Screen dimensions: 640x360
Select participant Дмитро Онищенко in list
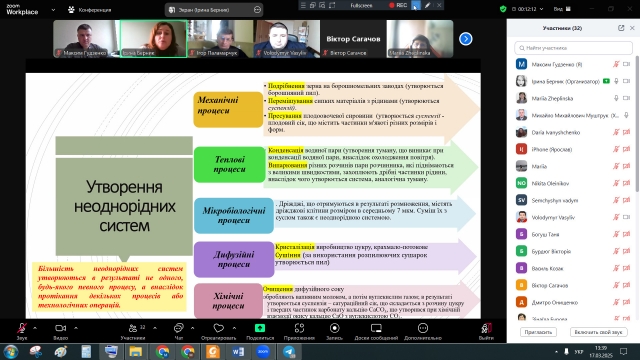tap(573, 302)
